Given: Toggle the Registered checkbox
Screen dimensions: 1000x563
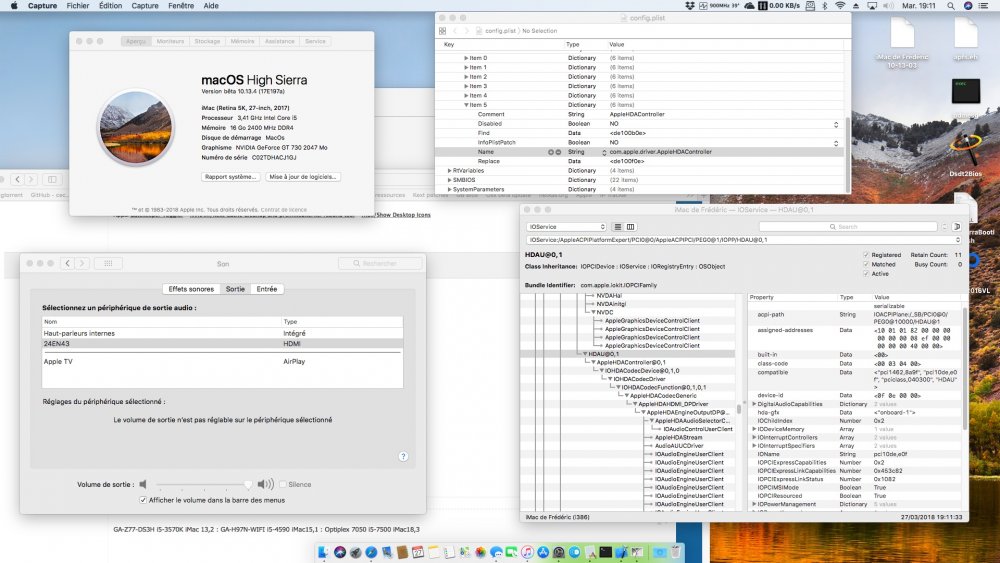Looking at the screenshot, I should (866, 254).
